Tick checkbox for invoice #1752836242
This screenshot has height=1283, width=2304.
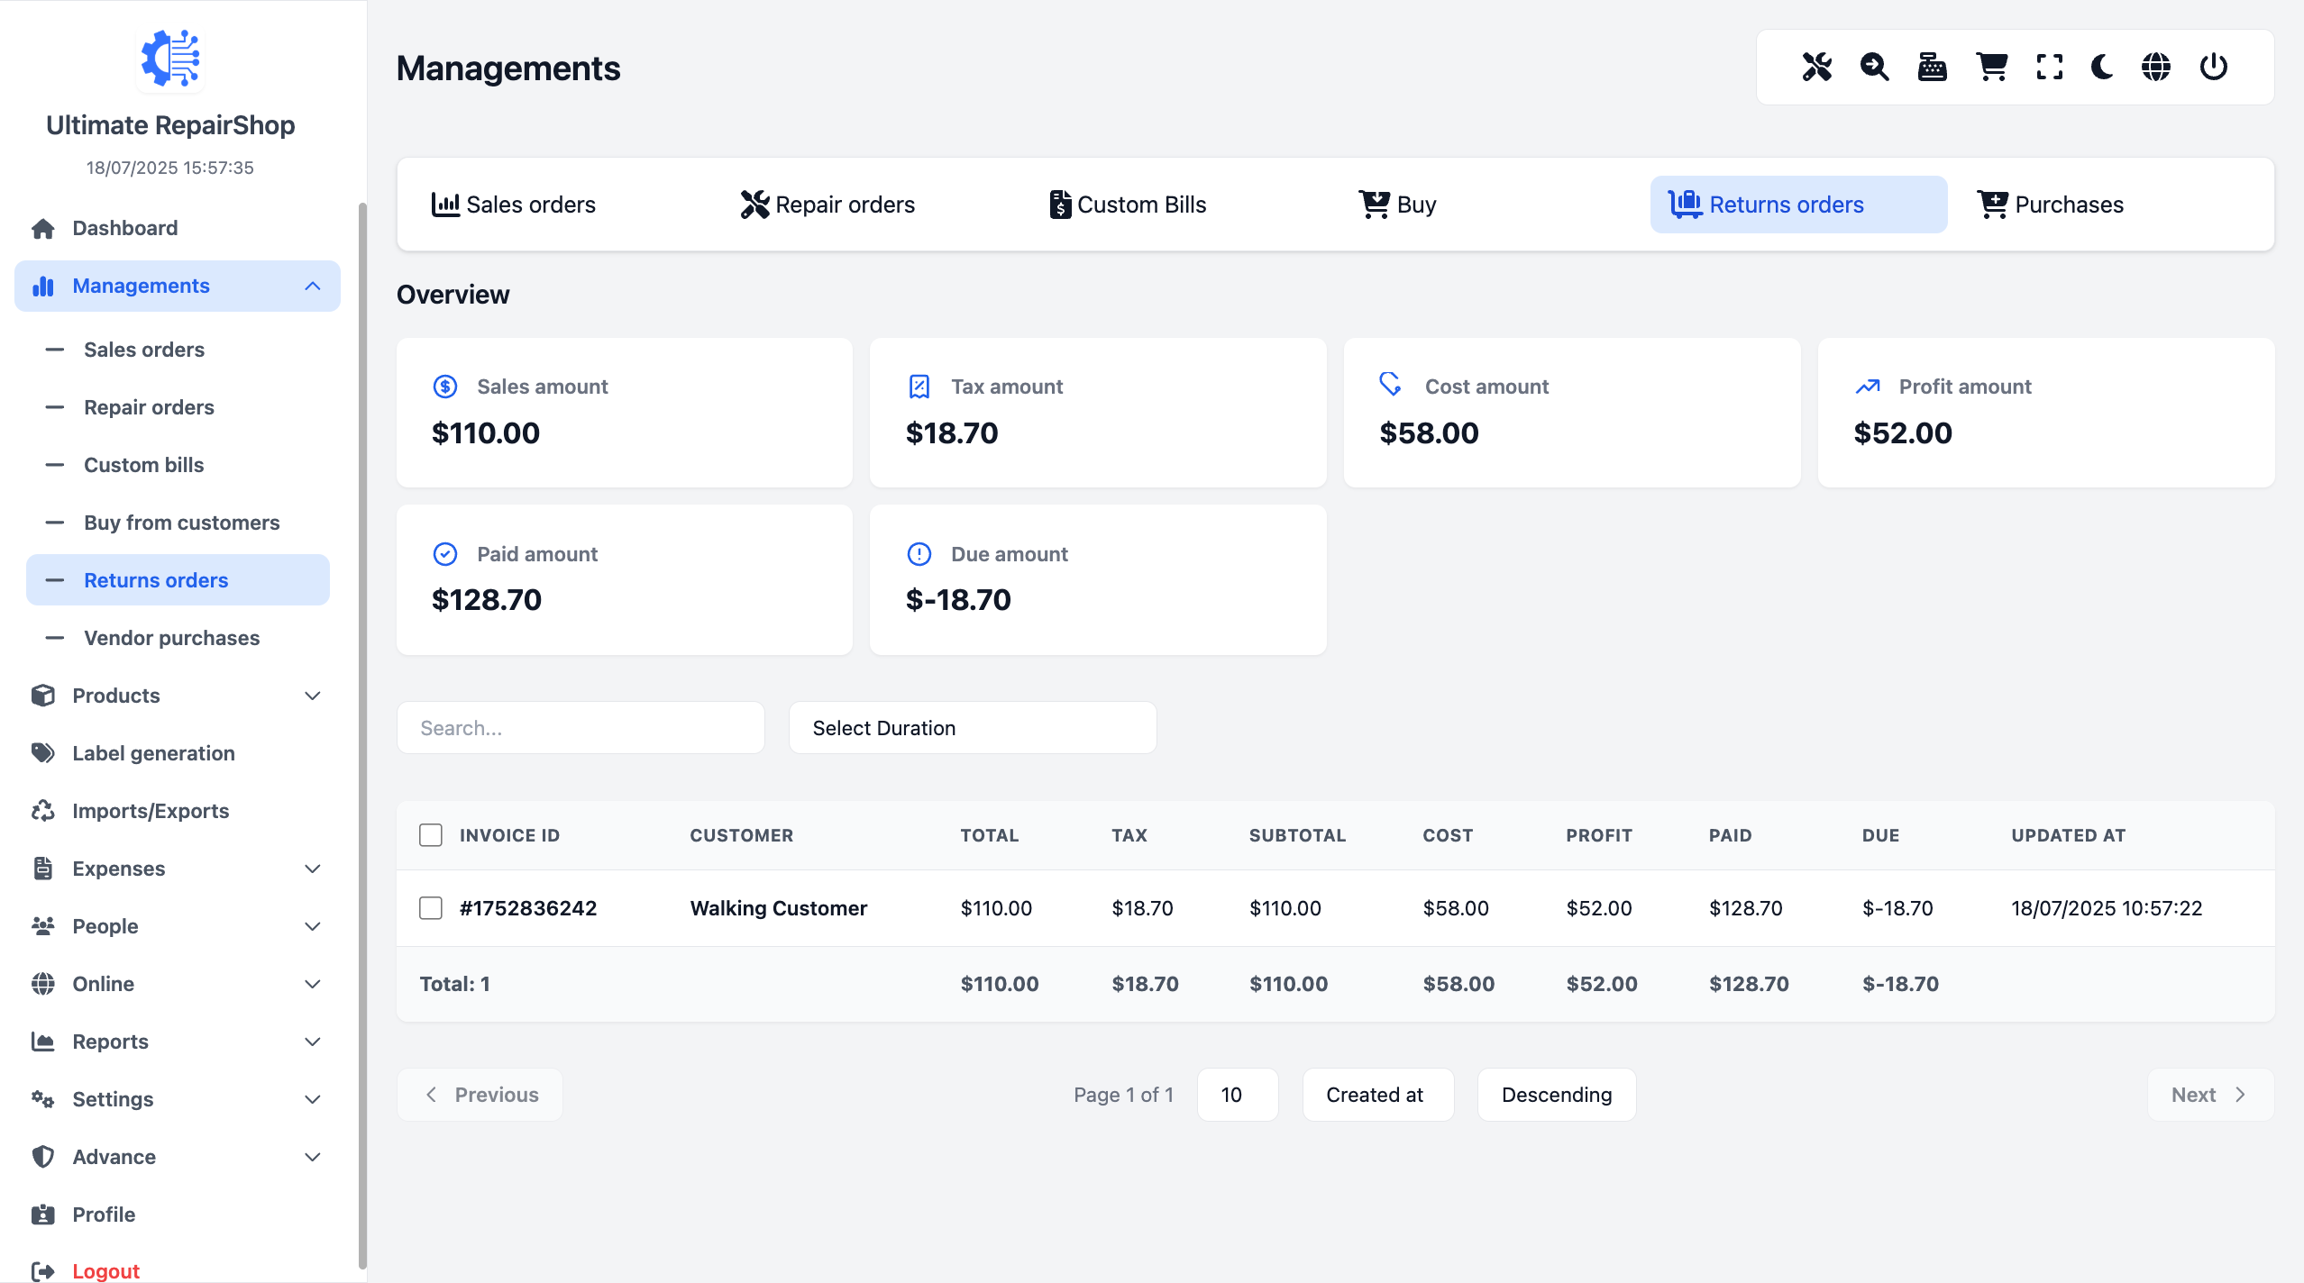click(x=430, y=908)
